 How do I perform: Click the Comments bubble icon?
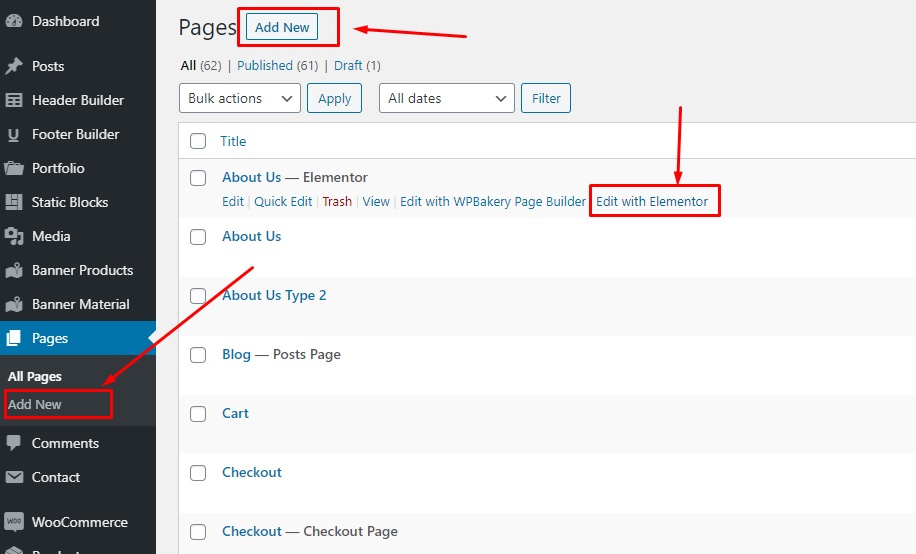(14, 443)
